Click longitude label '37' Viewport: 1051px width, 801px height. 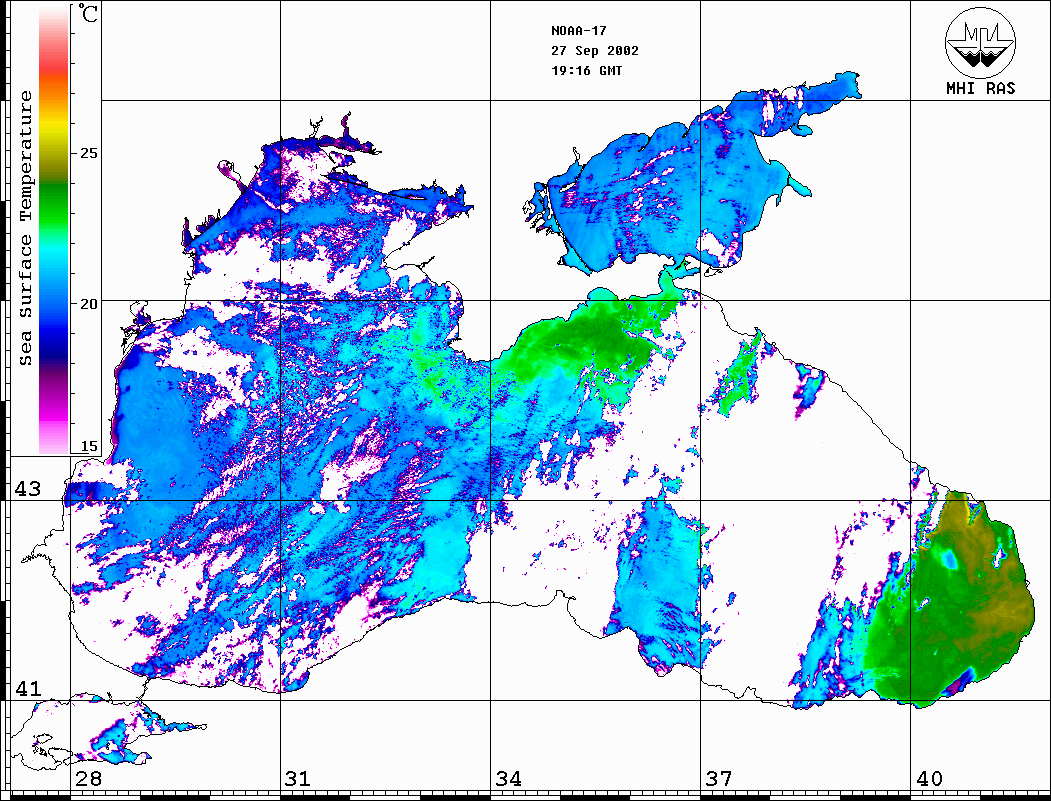click(719, 779)
